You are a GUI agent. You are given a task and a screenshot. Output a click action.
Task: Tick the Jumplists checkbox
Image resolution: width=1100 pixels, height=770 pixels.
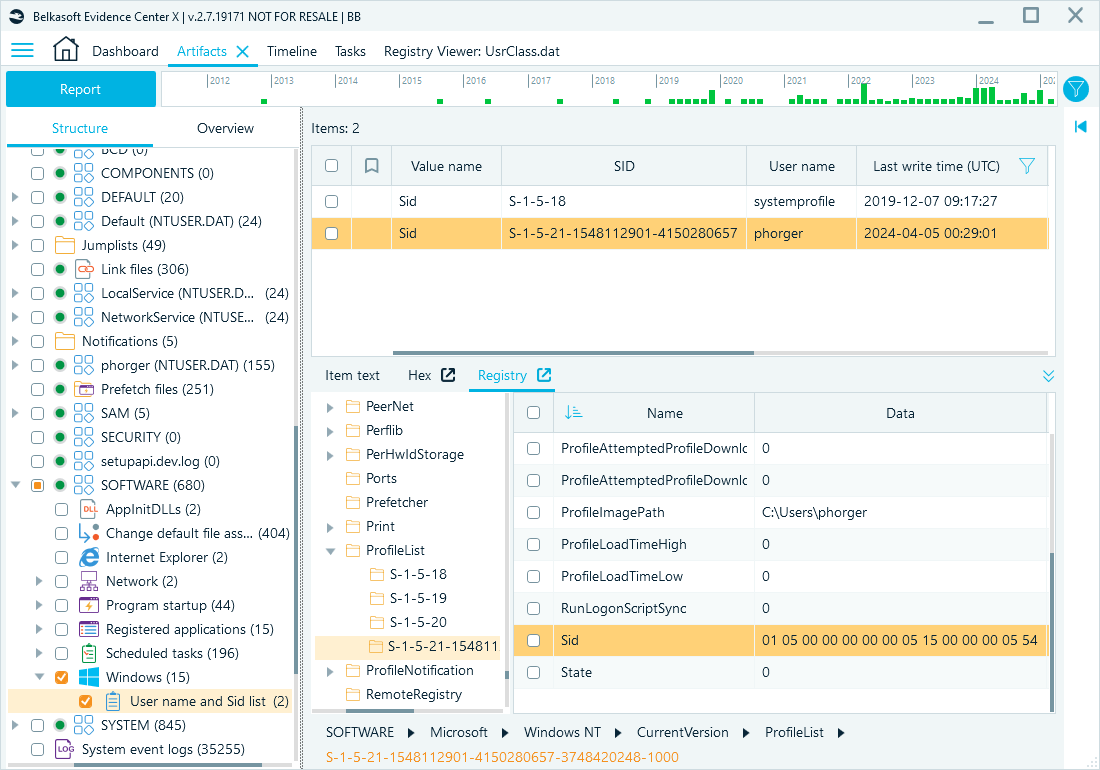click(x=38, y=245)
